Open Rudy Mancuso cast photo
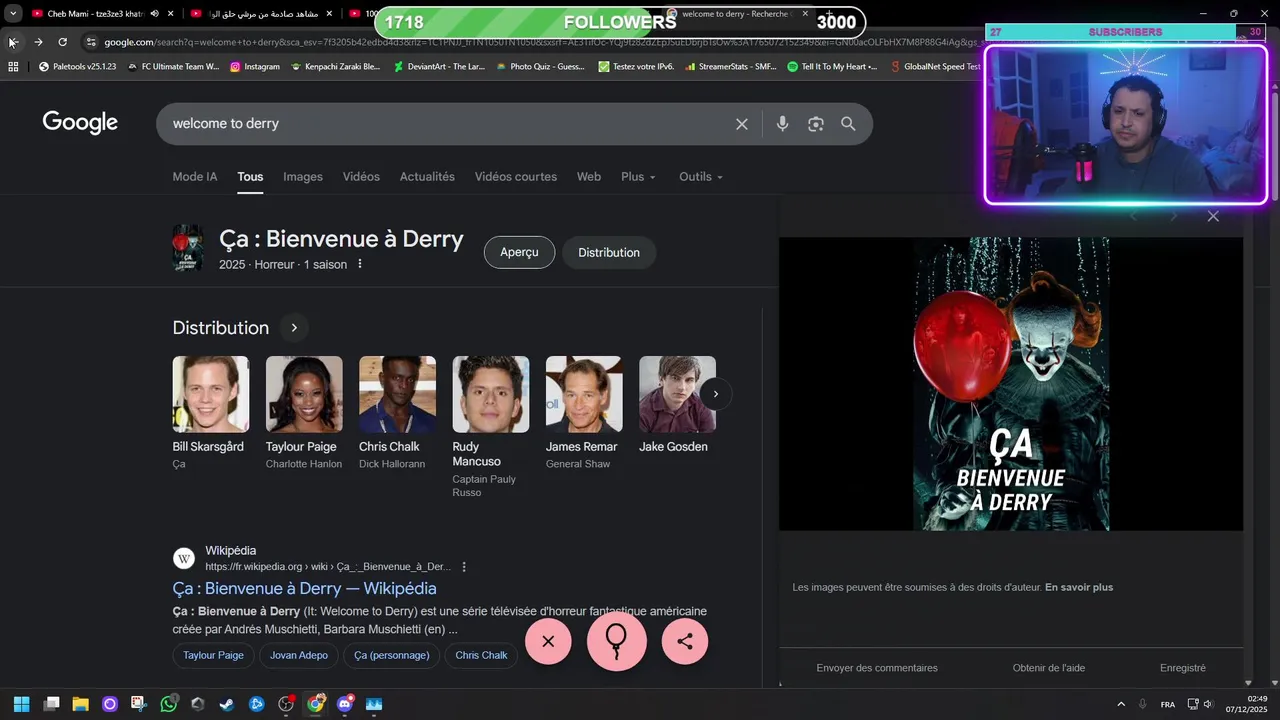This screenshot has width=1280, height=720. (490, 394)
